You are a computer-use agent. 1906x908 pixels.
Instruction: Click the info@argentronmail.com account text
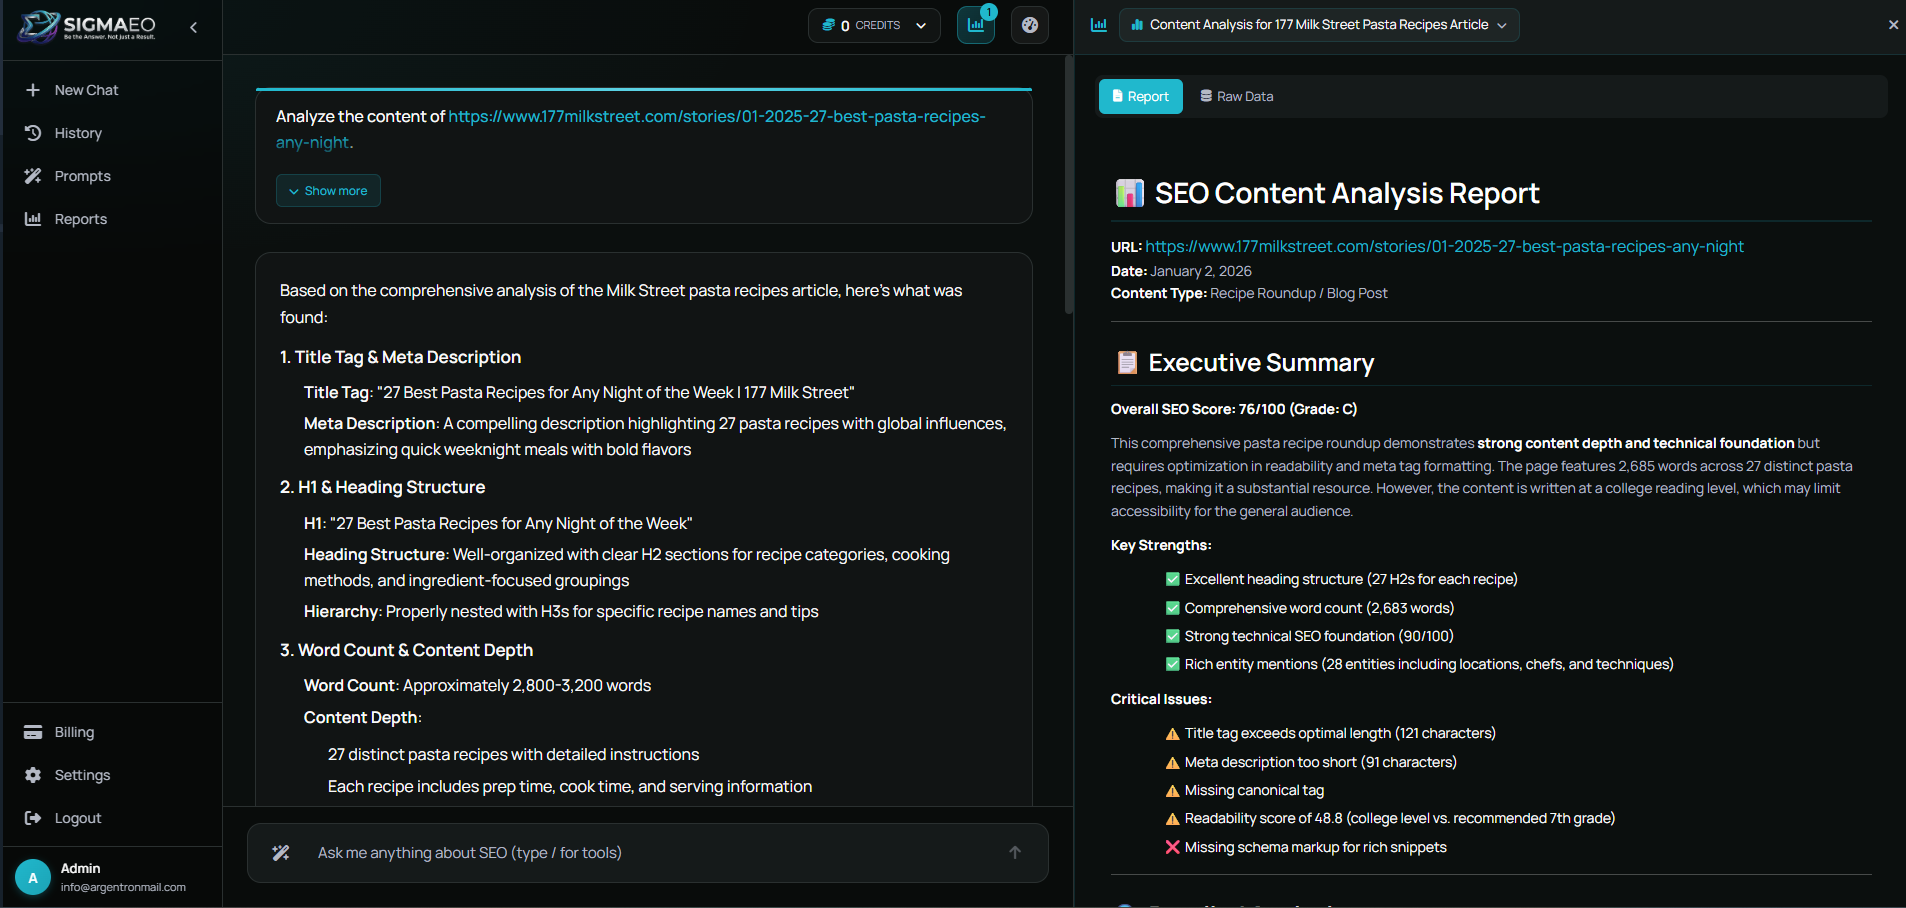[x=123, y=887]
